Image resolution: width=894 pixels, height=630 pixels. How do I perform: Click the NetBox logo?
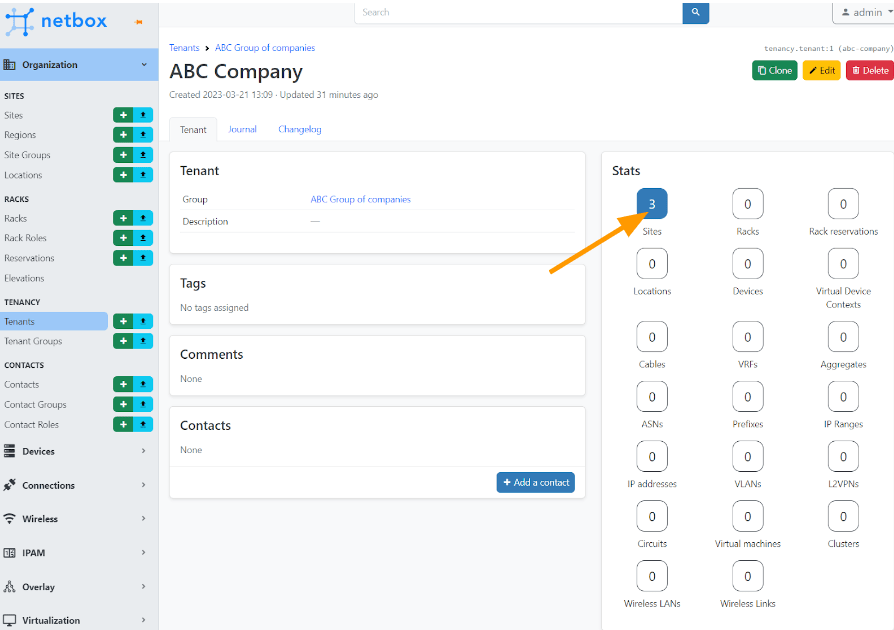tap(56, 22)
